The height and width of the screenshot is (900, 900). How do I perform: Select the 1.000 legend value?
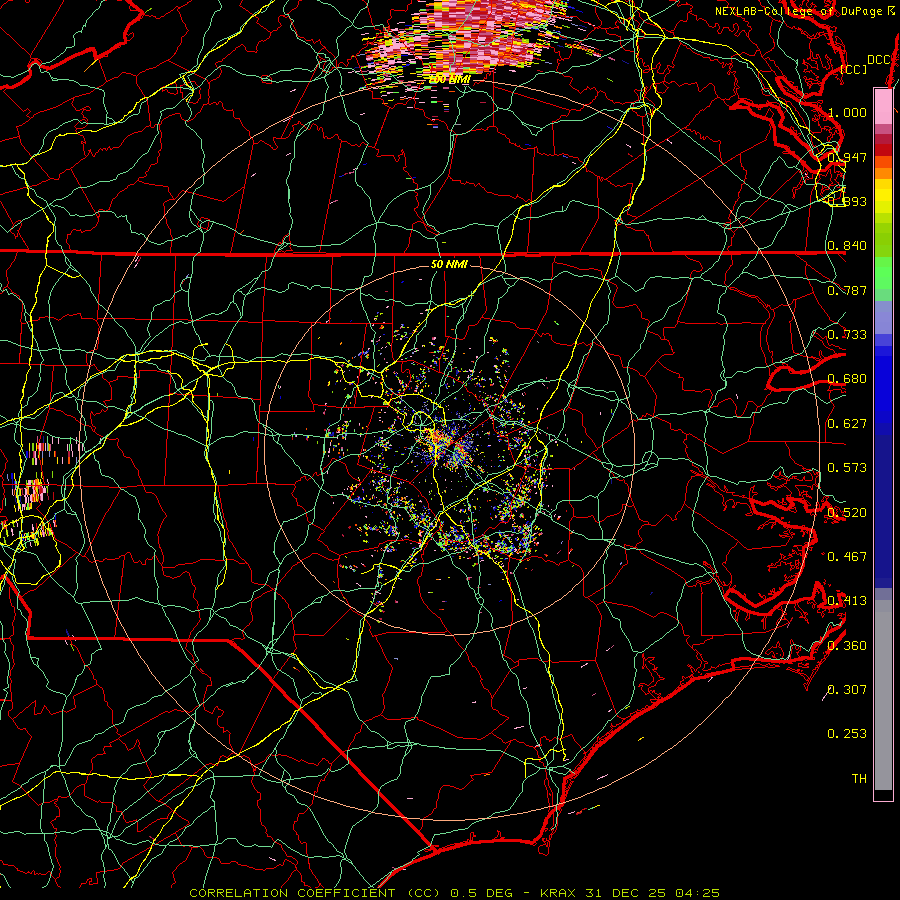click(847, 112)
